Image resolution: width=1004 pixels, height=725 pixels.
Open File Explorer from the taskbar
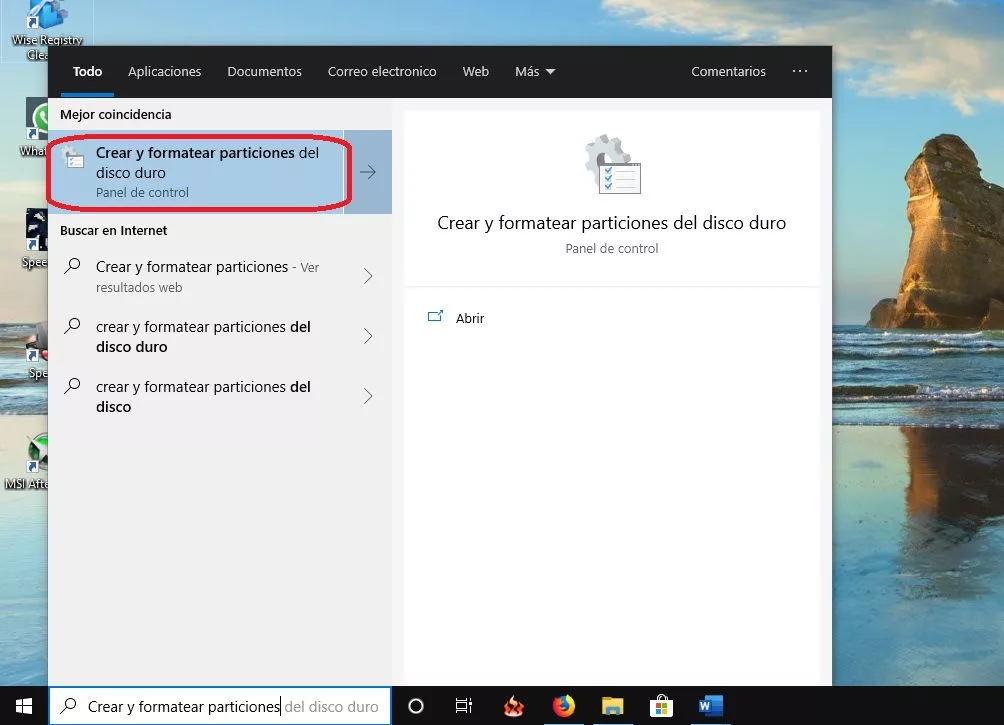612,706
